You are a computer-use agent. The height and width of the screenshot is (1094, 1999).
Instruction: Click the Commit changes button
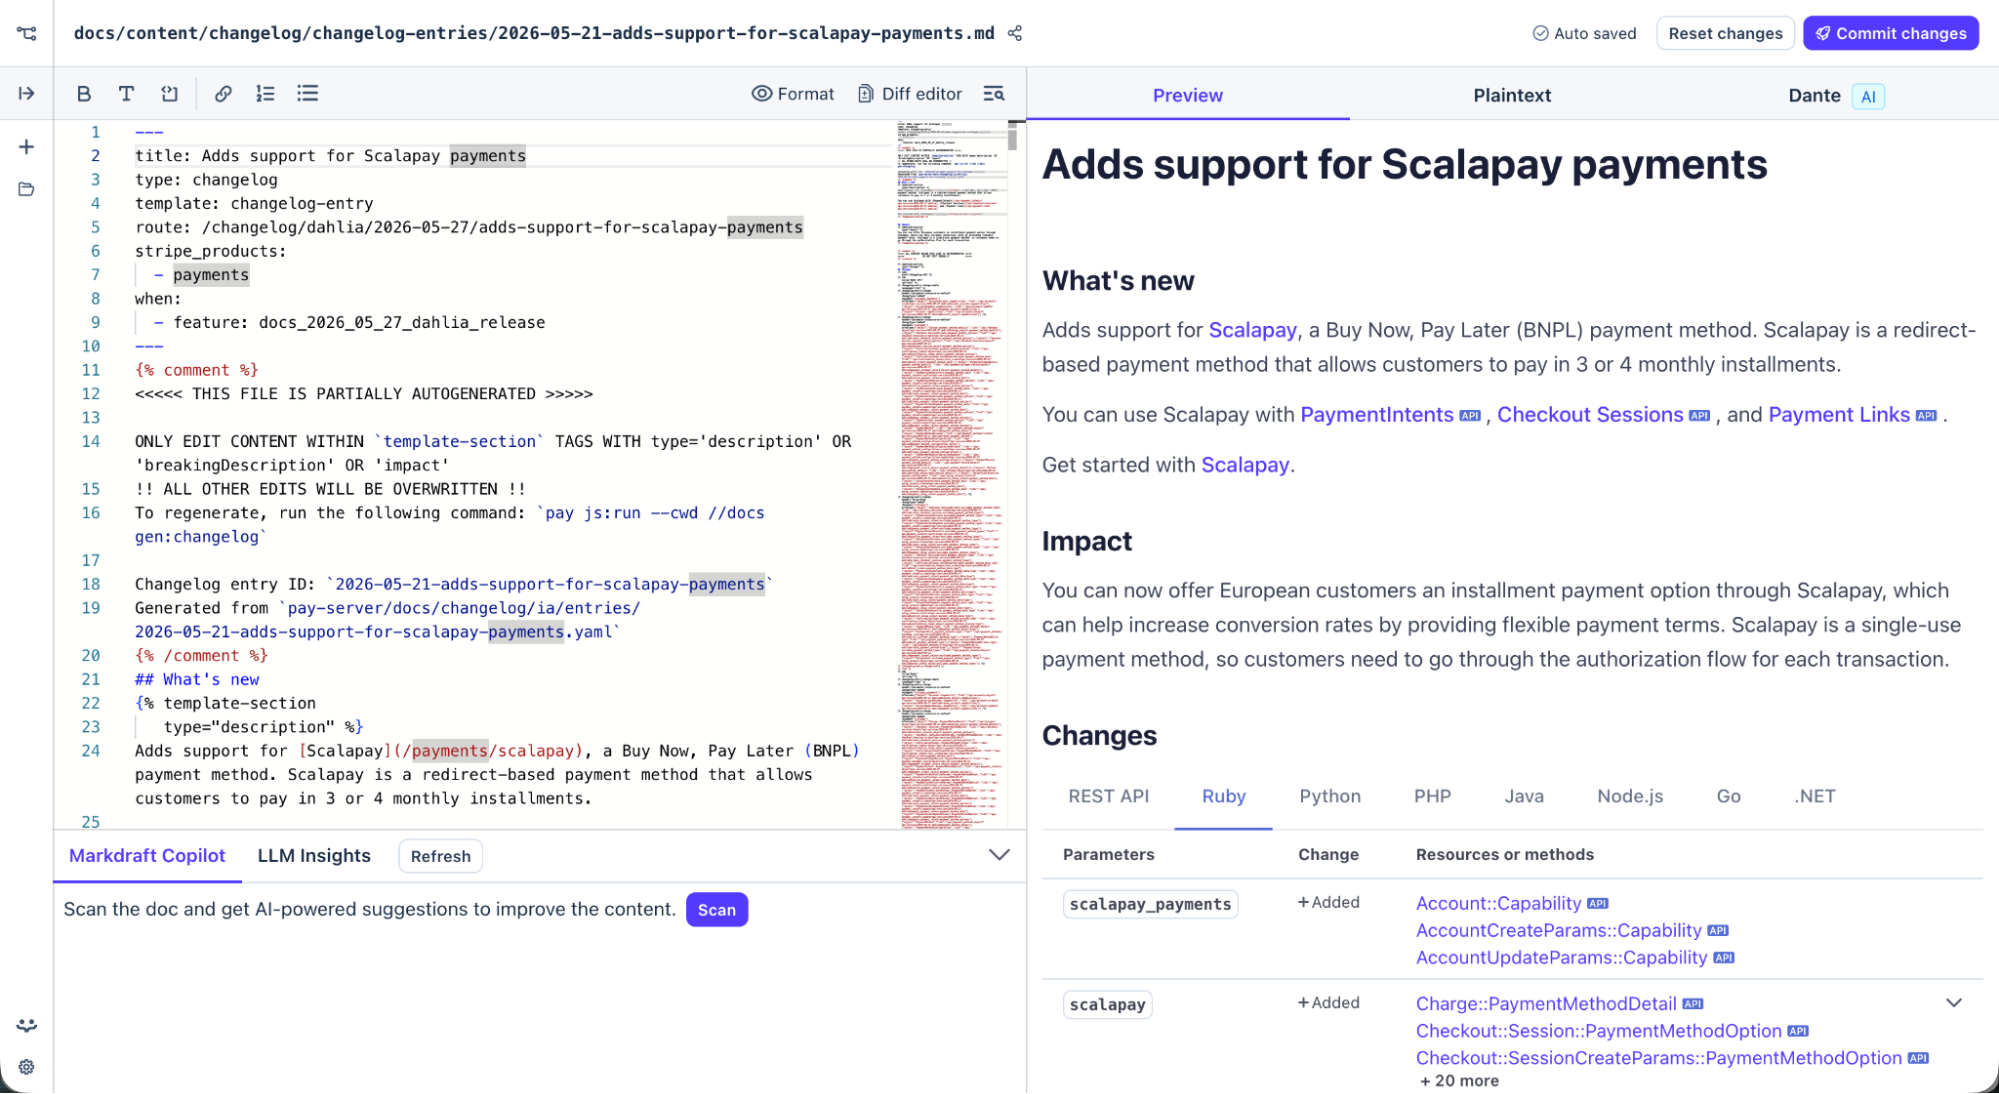[1891, 33]
